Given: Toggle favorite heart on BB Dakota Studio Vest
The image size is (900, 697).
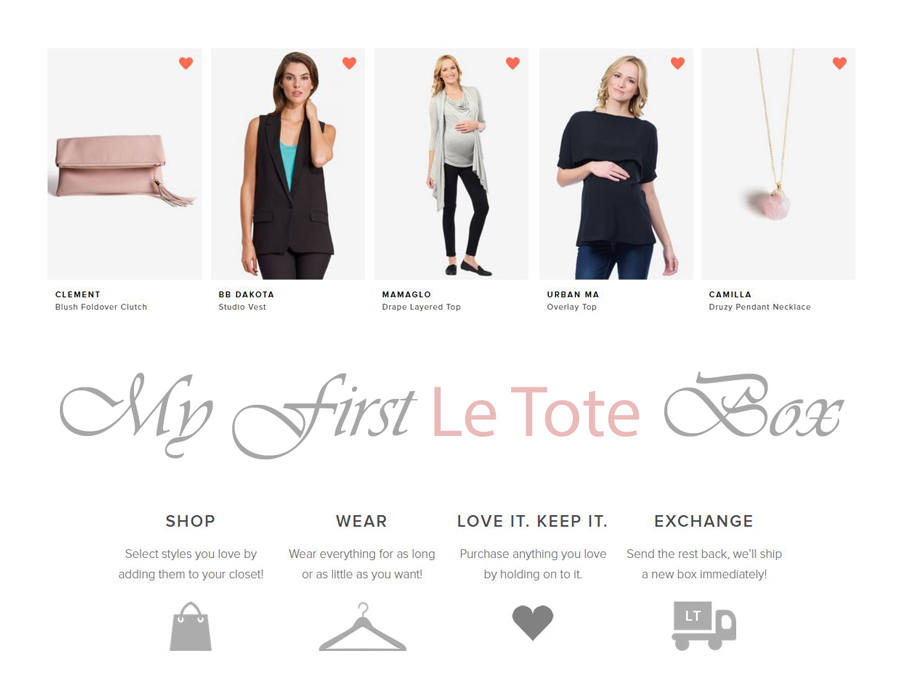Looking at the screenshot, I should [349, 63].
